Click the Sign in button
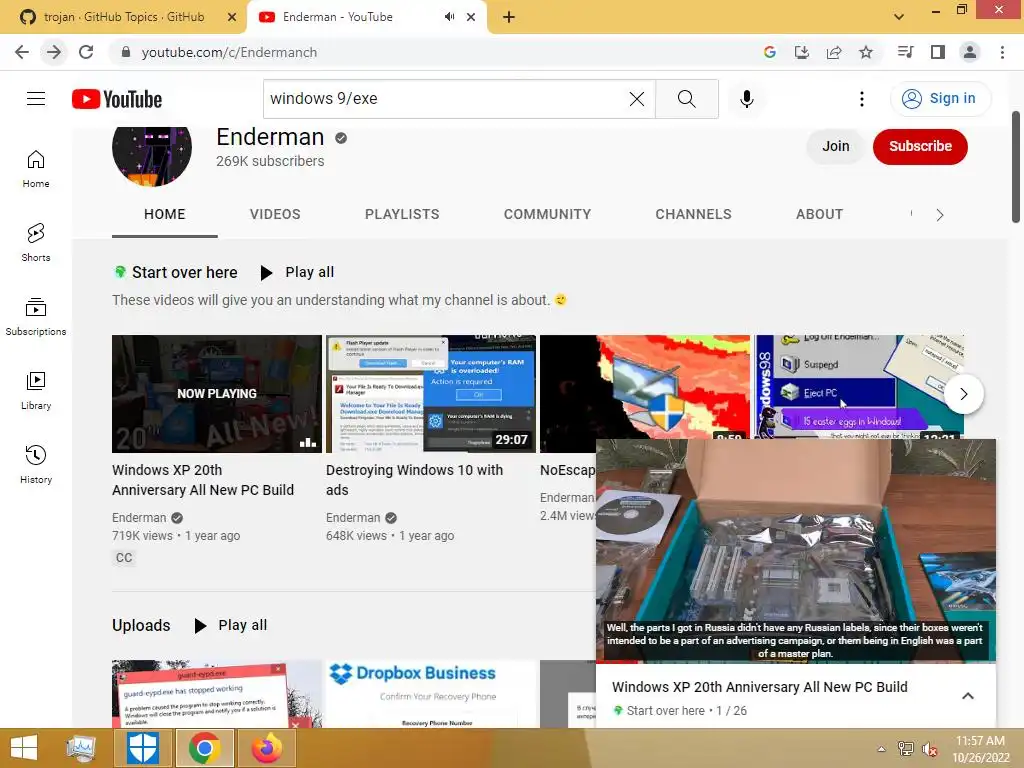 click(940, 99)
